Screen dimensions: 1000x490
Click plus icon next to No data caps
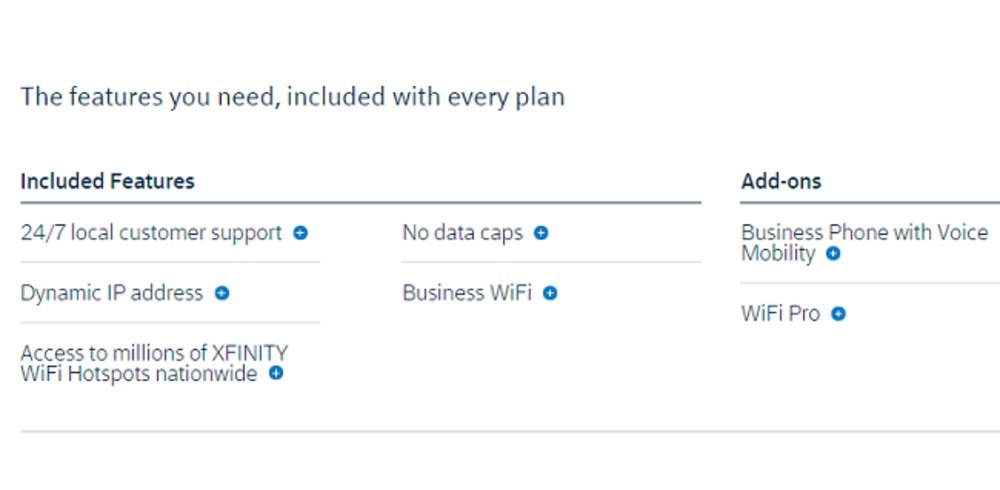pos(541,233)
